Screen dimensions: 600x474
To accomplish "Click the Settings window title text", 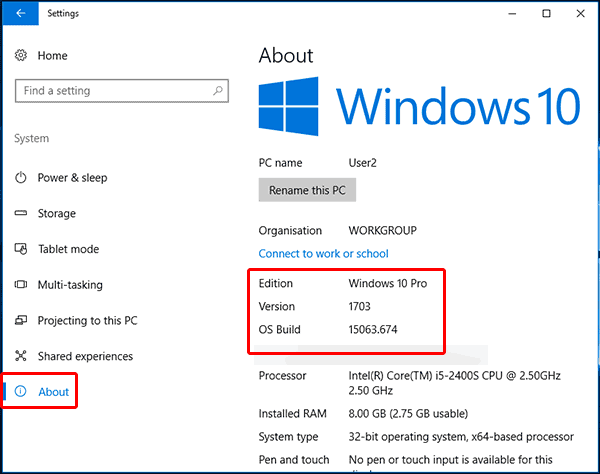I will click(x=63, y=14).
